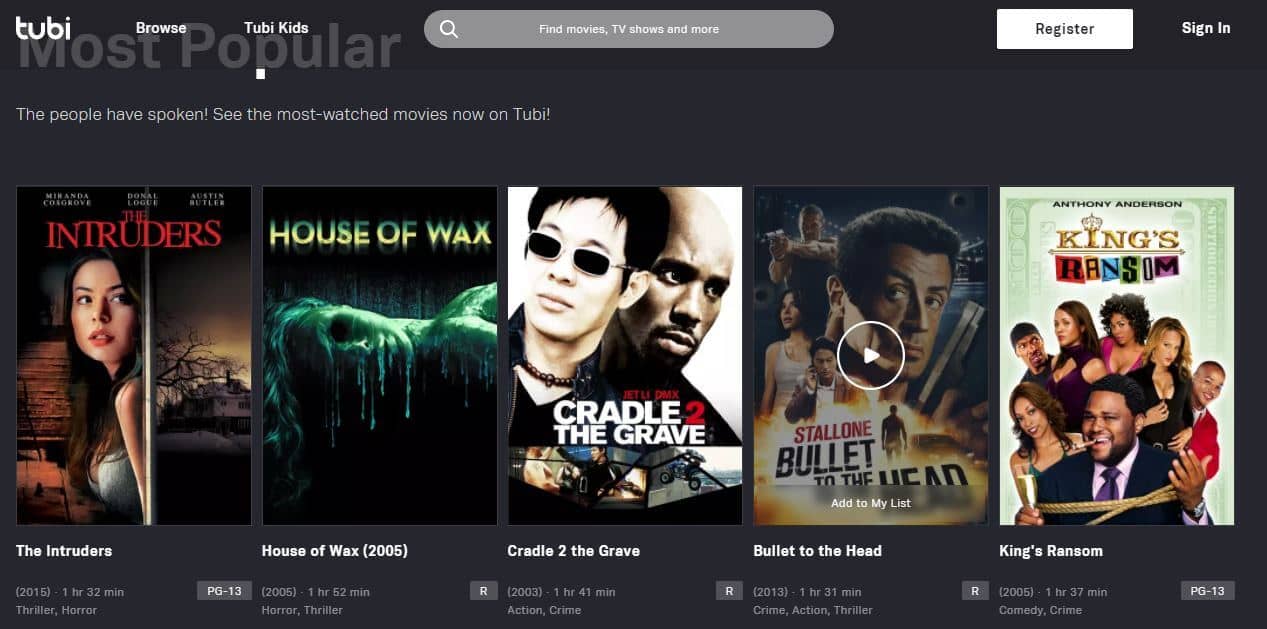1267x629 pixels.
Task: Click the Register button
Action: pyautogui.click(x=1065, y=29)
